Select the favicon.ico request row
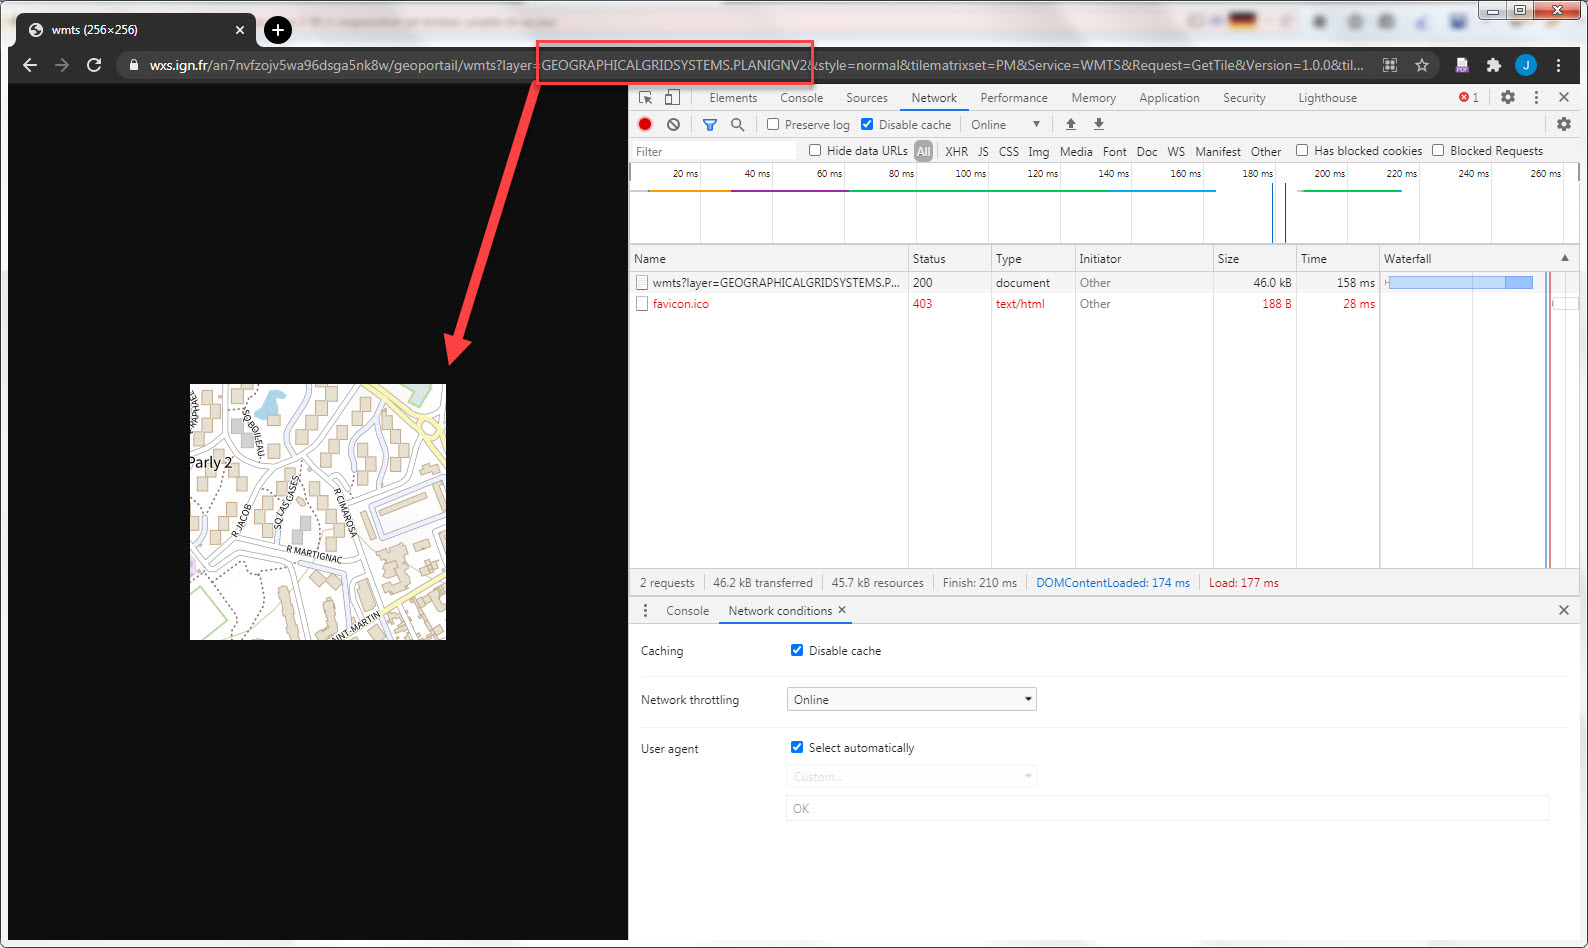 681,304
